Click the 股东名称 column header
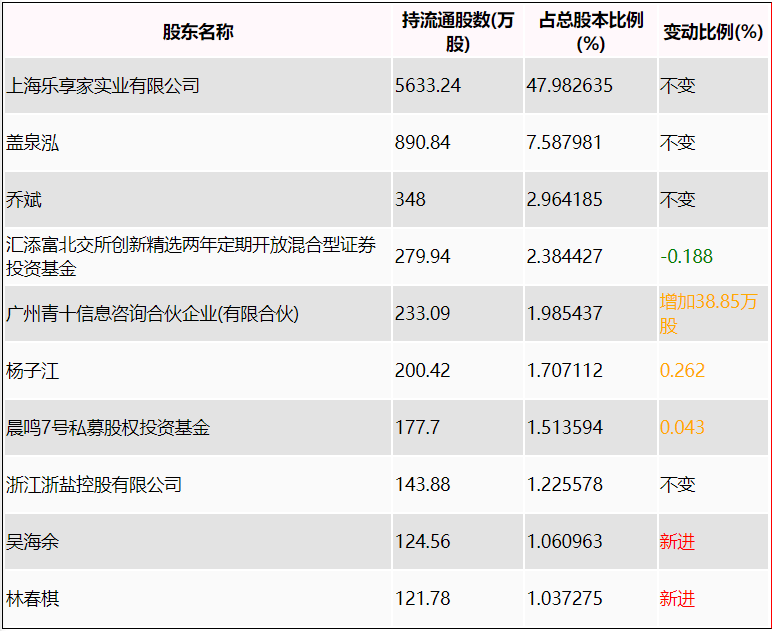 click(x=198, y=32)
